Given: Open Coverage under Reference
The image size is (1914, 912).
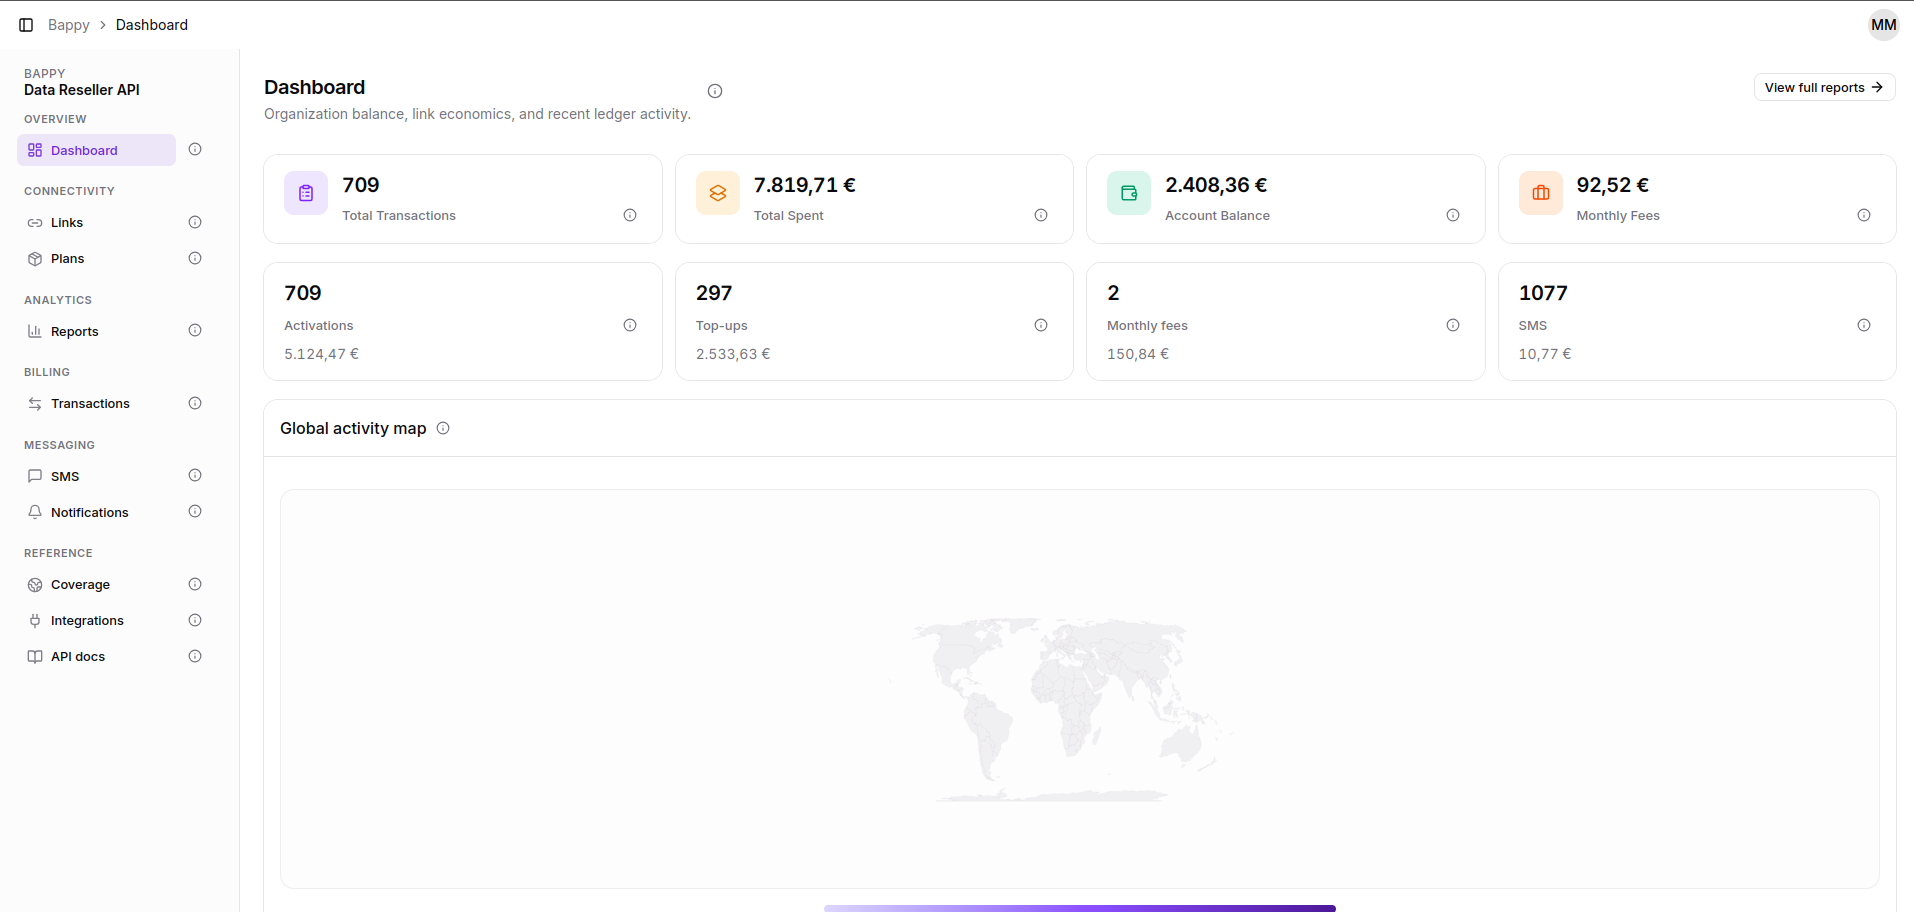Looking at the screenshot, I should pos(97,584).
